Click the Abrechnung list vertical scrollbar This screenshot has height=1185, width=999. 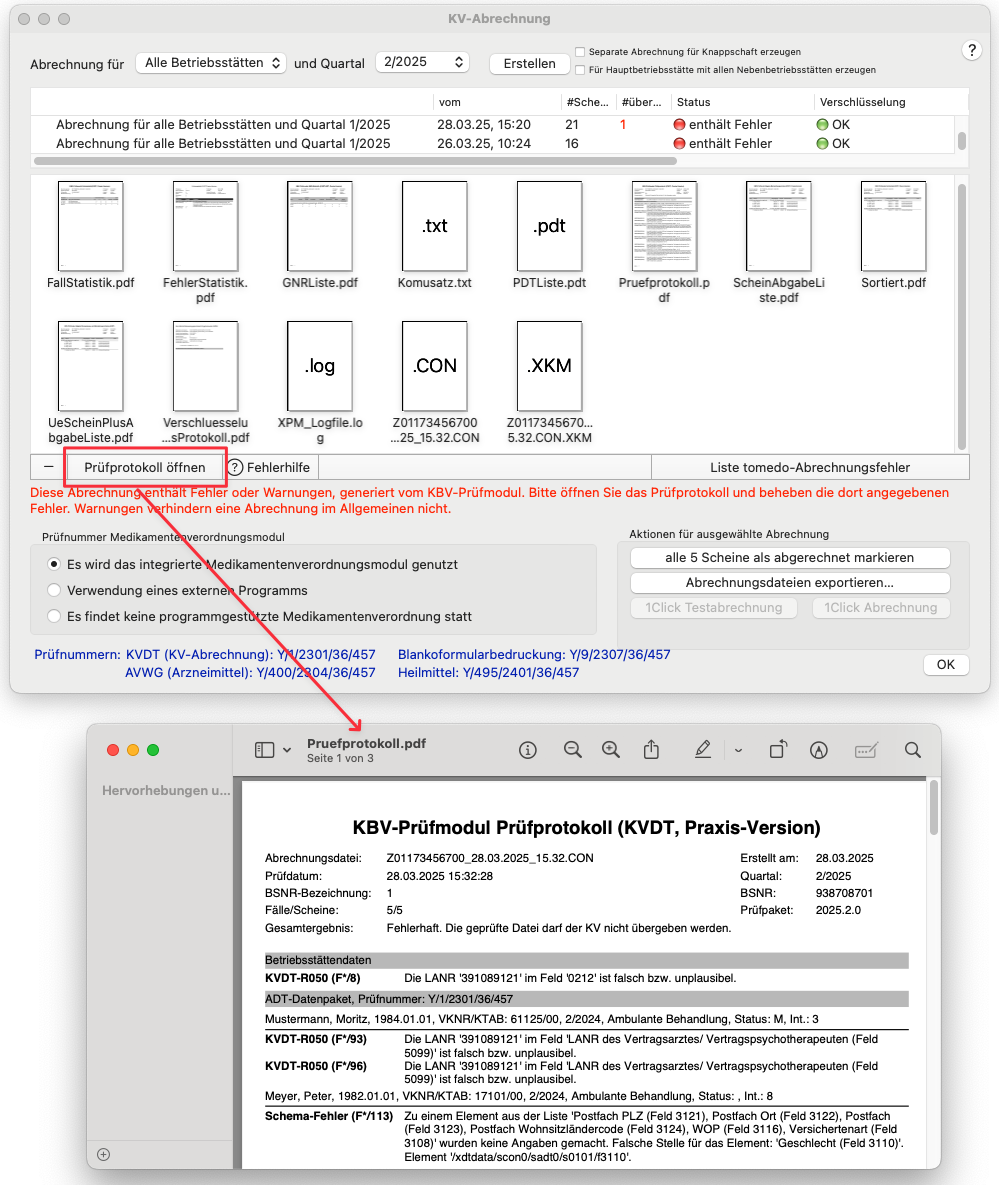[961, 141]
